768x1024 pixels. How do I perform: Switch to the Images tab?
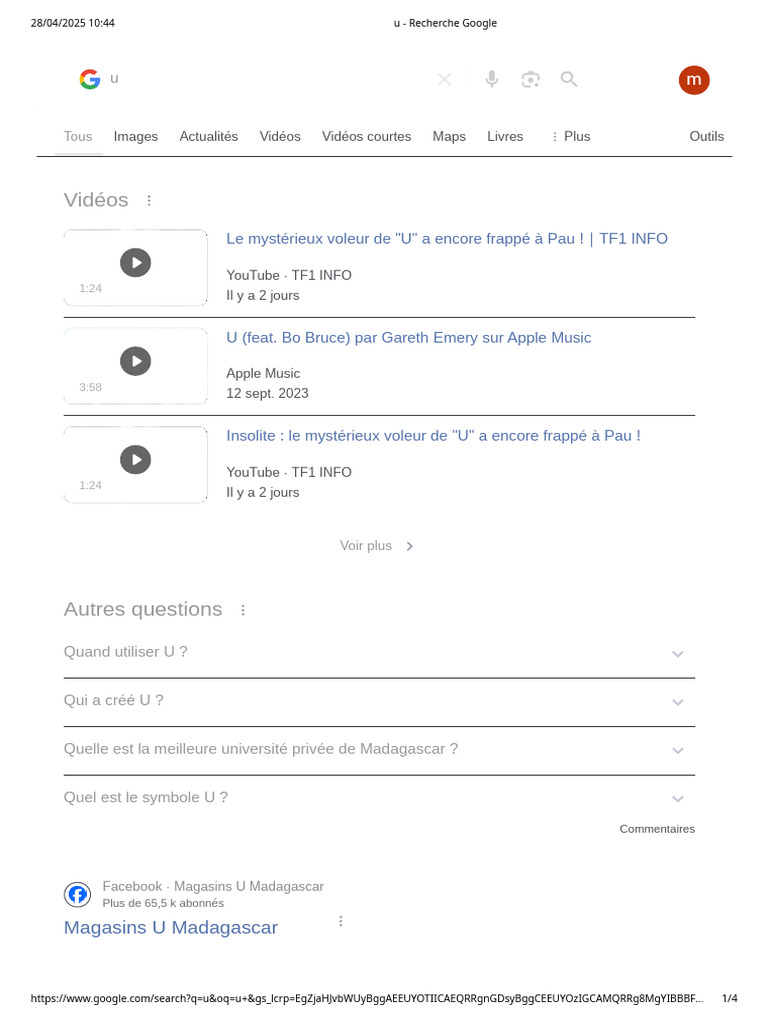click(x=135, y=136)
